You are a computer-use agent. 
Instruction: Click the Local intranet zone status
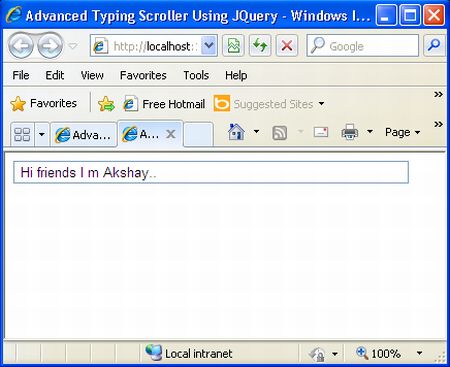pyautogui.click(x=189, y=353)
